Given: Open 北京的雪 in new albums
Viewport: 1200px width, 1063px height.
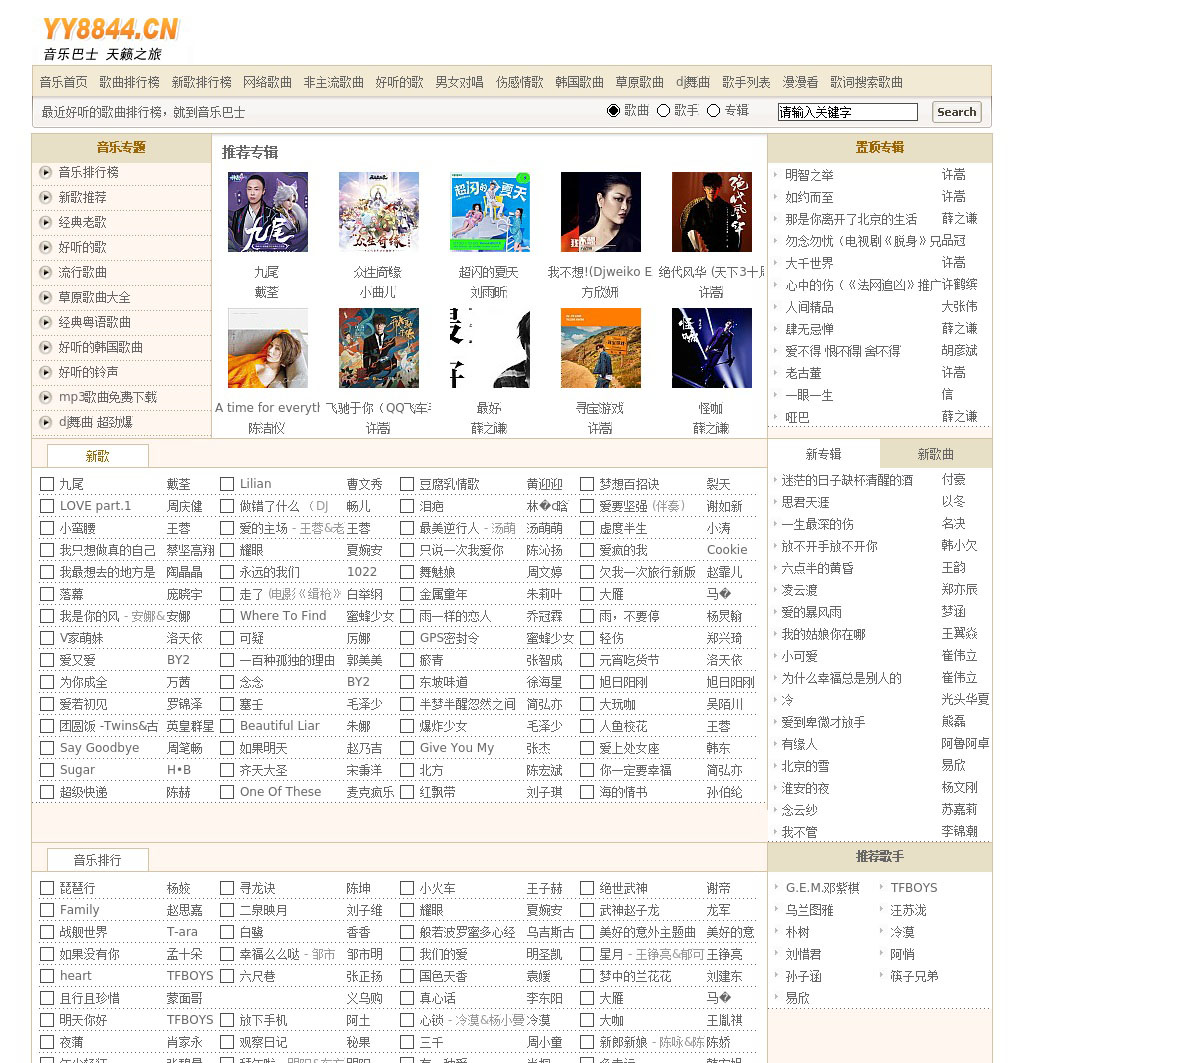Looking at the screenshot, I should (x=805, y=766).
